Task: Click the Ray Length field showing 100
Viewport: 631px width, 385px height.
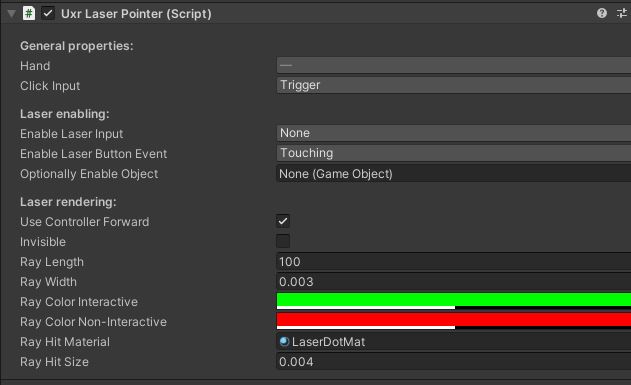Action: click(454, 262)
